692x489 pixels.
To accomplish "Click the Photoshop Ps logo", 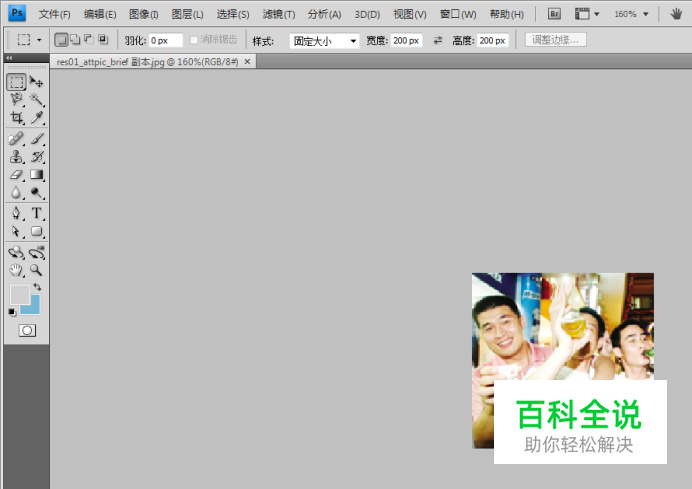I will pyautogui.click(x=17, y=13).
